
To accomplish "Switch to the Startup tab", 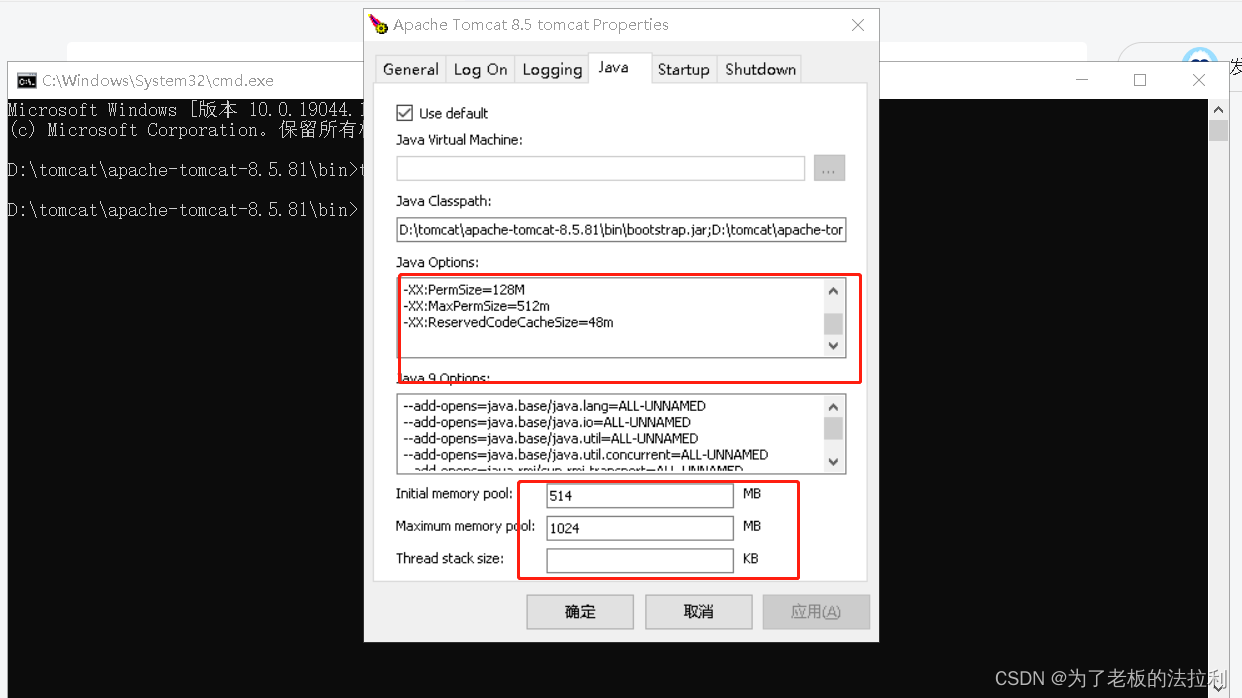I will pyautogui.click(x=684, y=69).
